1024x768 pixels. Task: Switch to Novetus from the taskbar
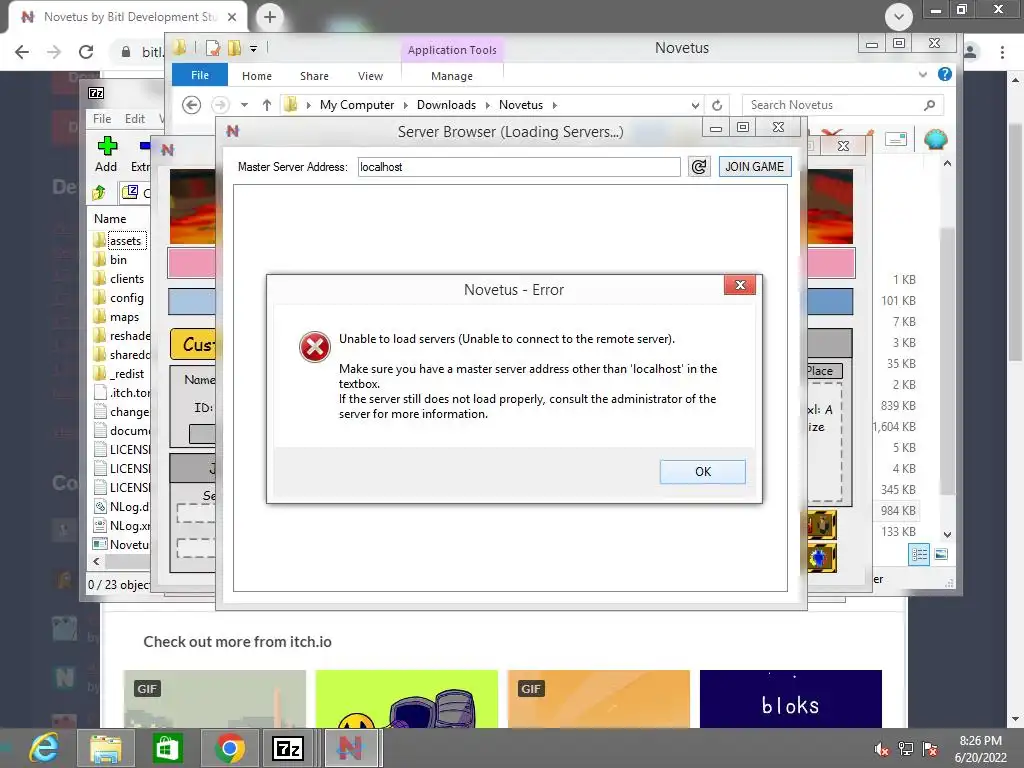350,748
